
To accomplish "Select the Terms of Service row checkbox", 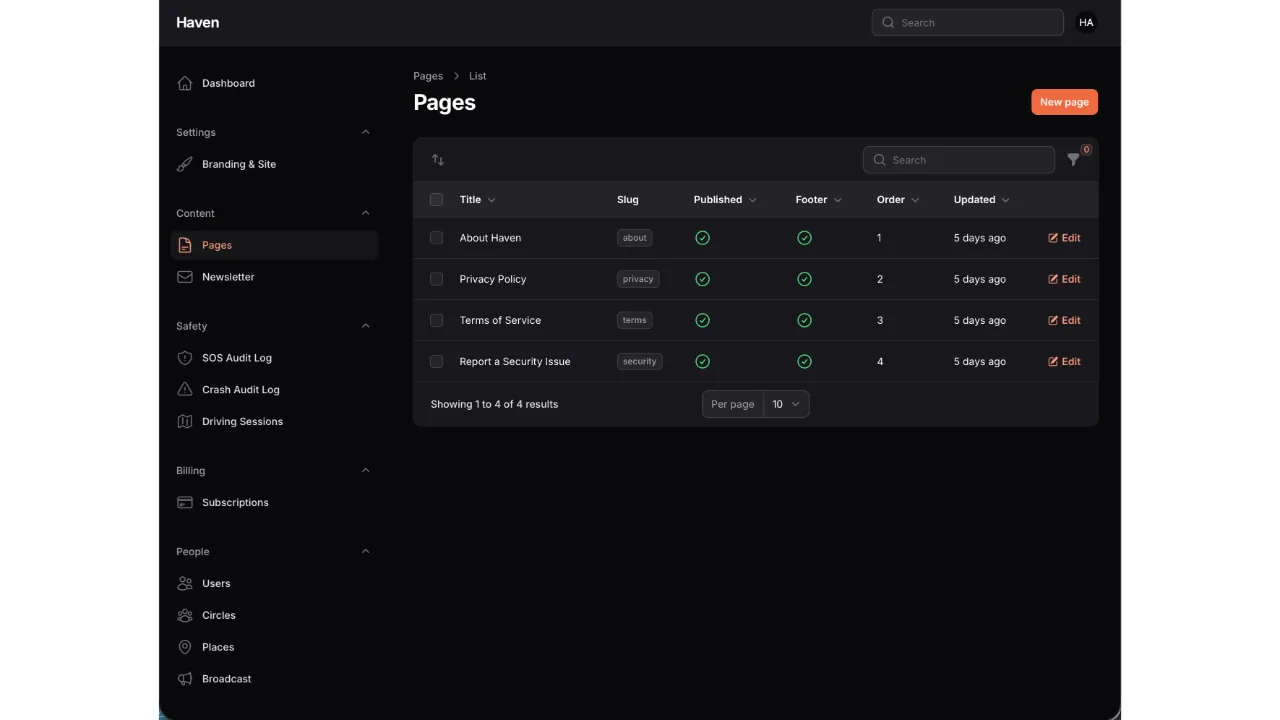I will (436, 320).
